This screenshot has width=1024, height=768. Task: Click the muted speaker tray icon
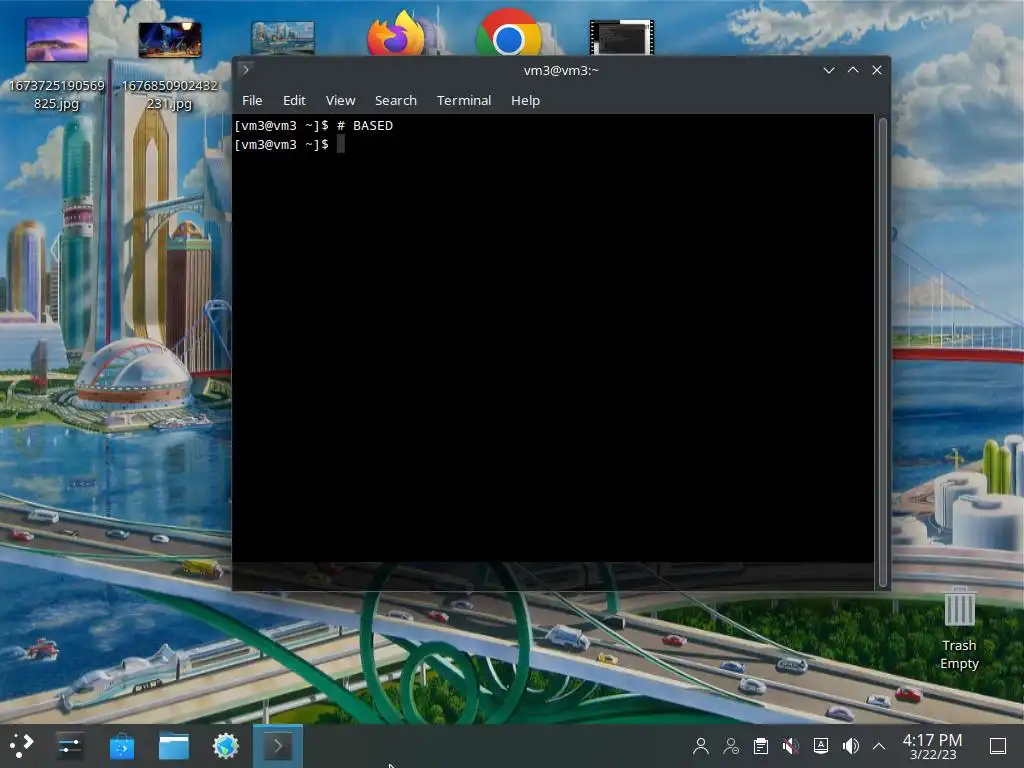point(791,746)
